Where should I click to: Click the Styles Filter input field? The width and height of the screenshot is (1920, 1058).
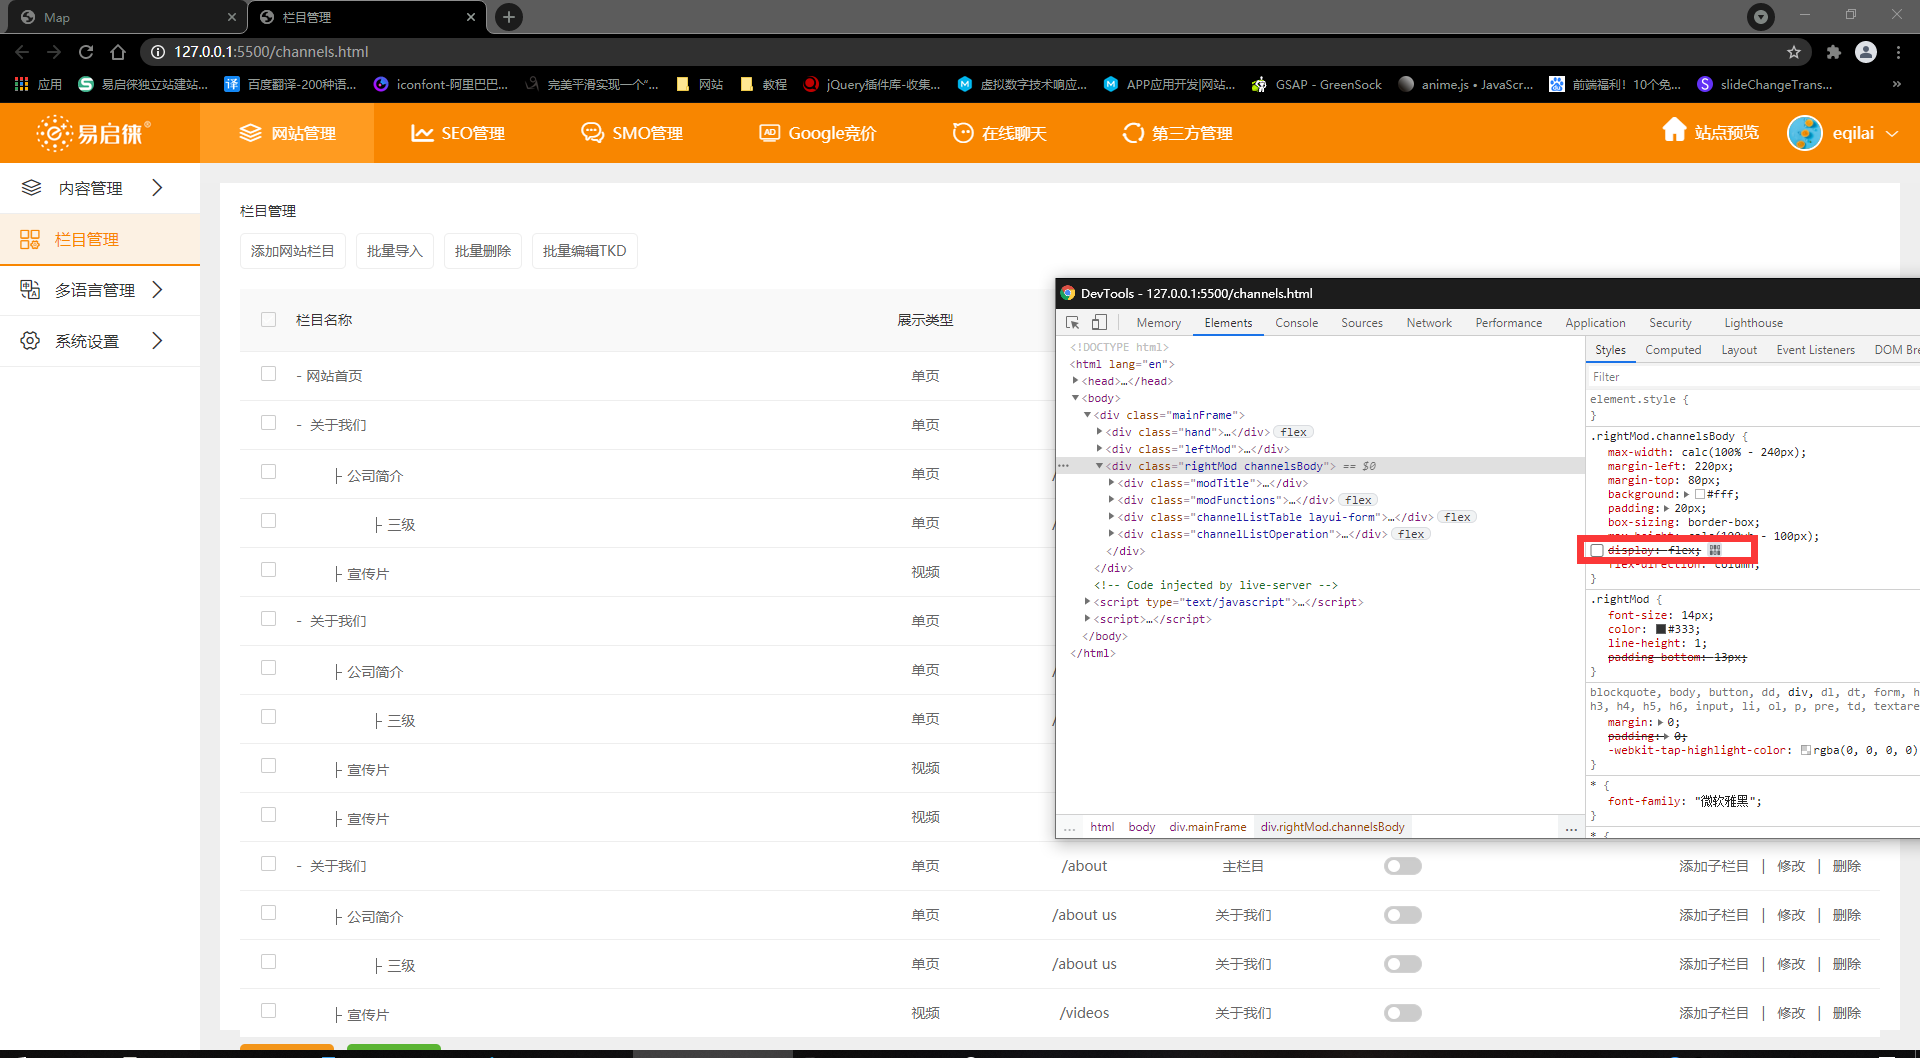(x=1752, y=377)
